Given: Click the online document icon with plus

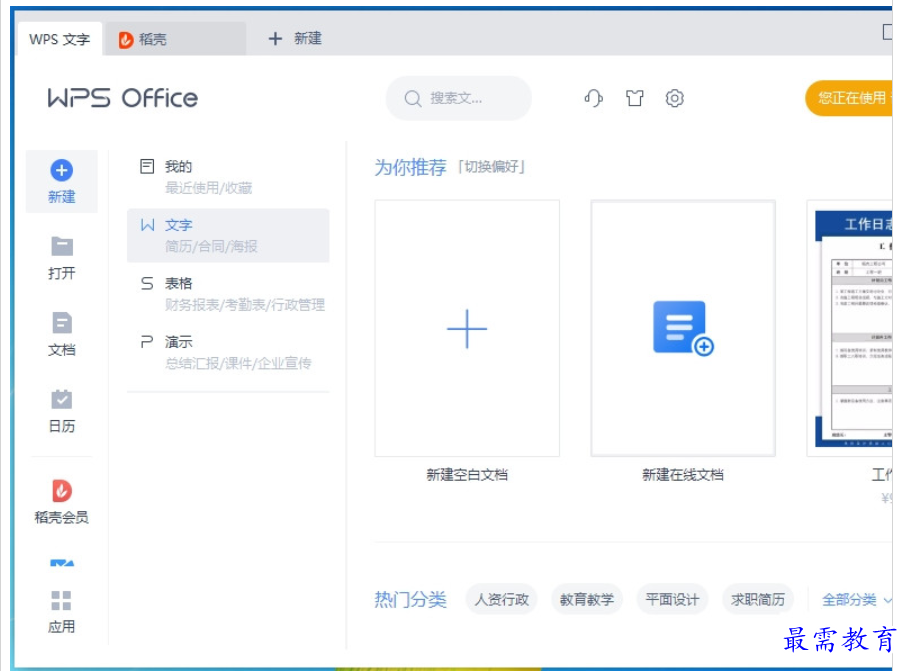Looking at the screenshot, I should (x=683, y=328).
